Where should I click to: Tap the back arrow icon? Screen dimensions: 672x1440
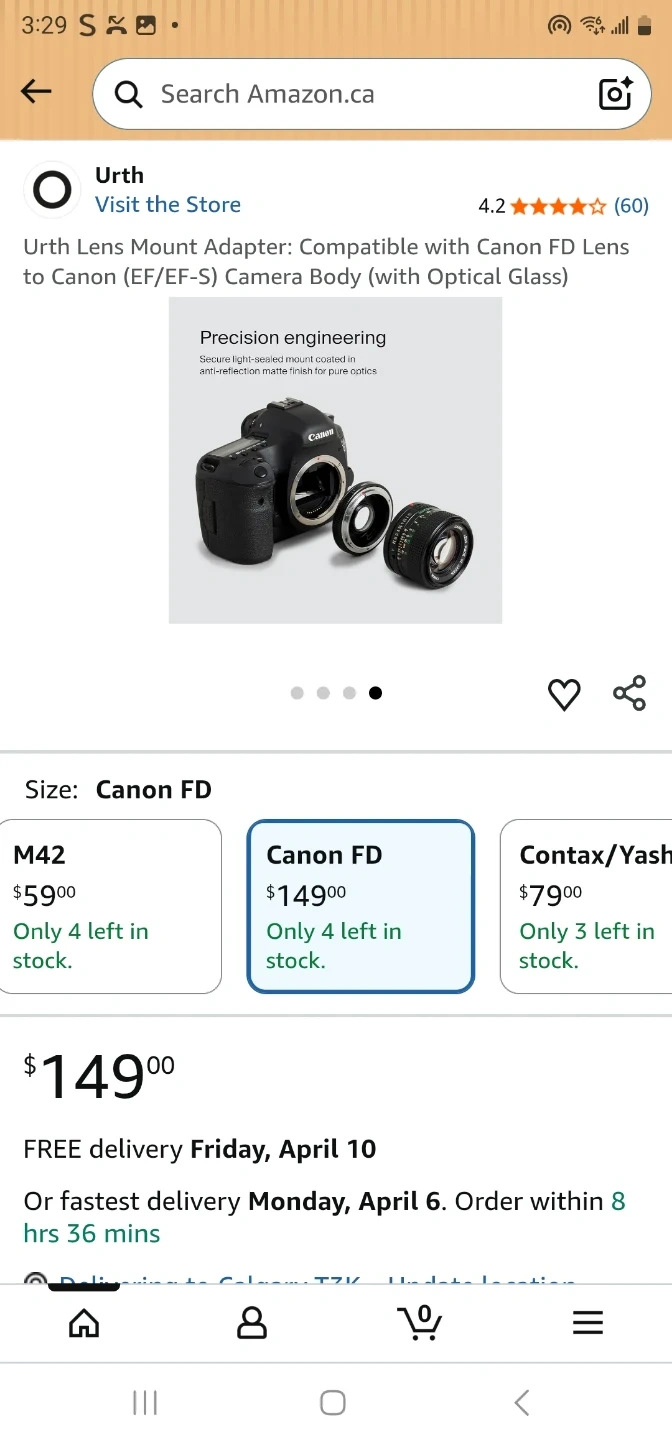pos(36,93)
